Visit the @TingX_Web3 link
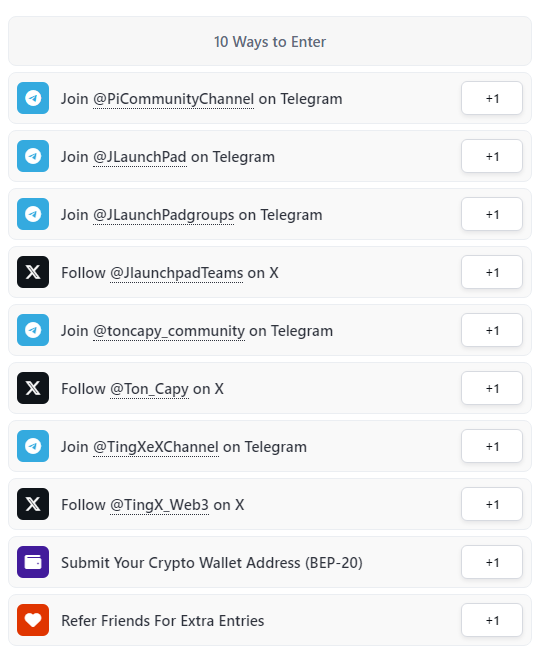This screenshot has height=652, width=540. tap(159, 505)
